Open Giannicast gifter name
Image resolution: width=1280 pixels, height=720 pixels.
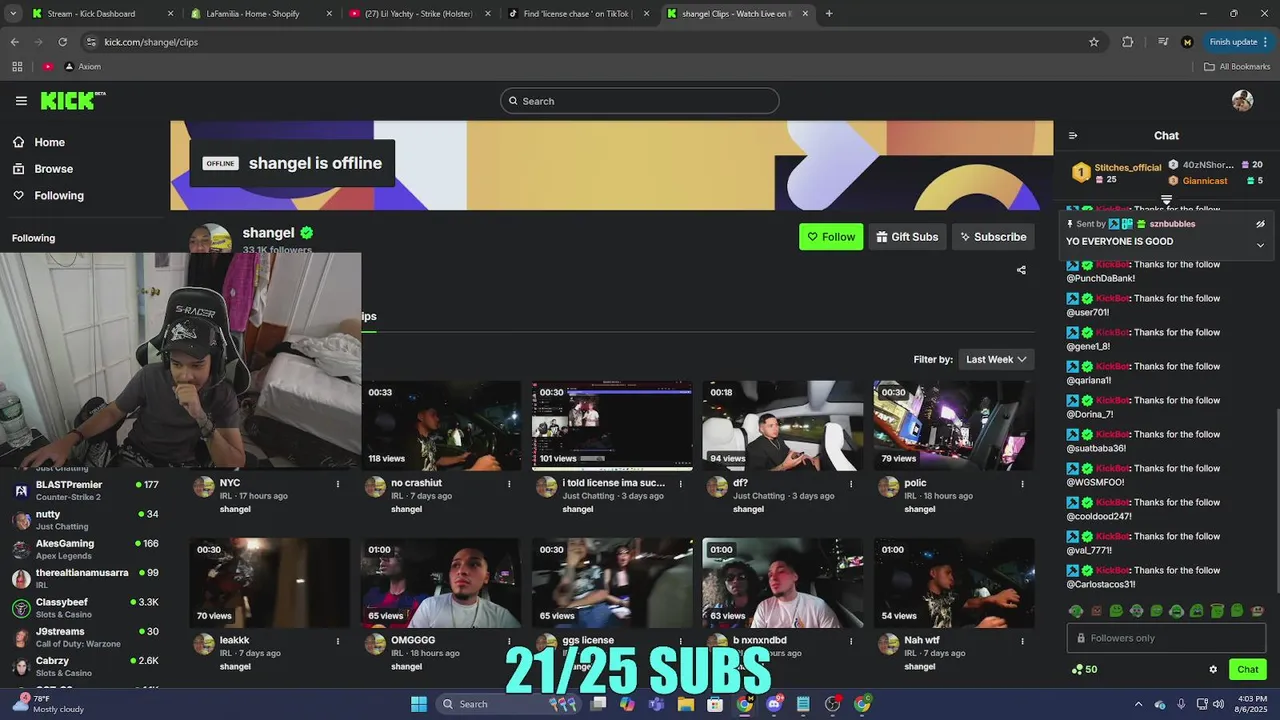coord(1204,181)
